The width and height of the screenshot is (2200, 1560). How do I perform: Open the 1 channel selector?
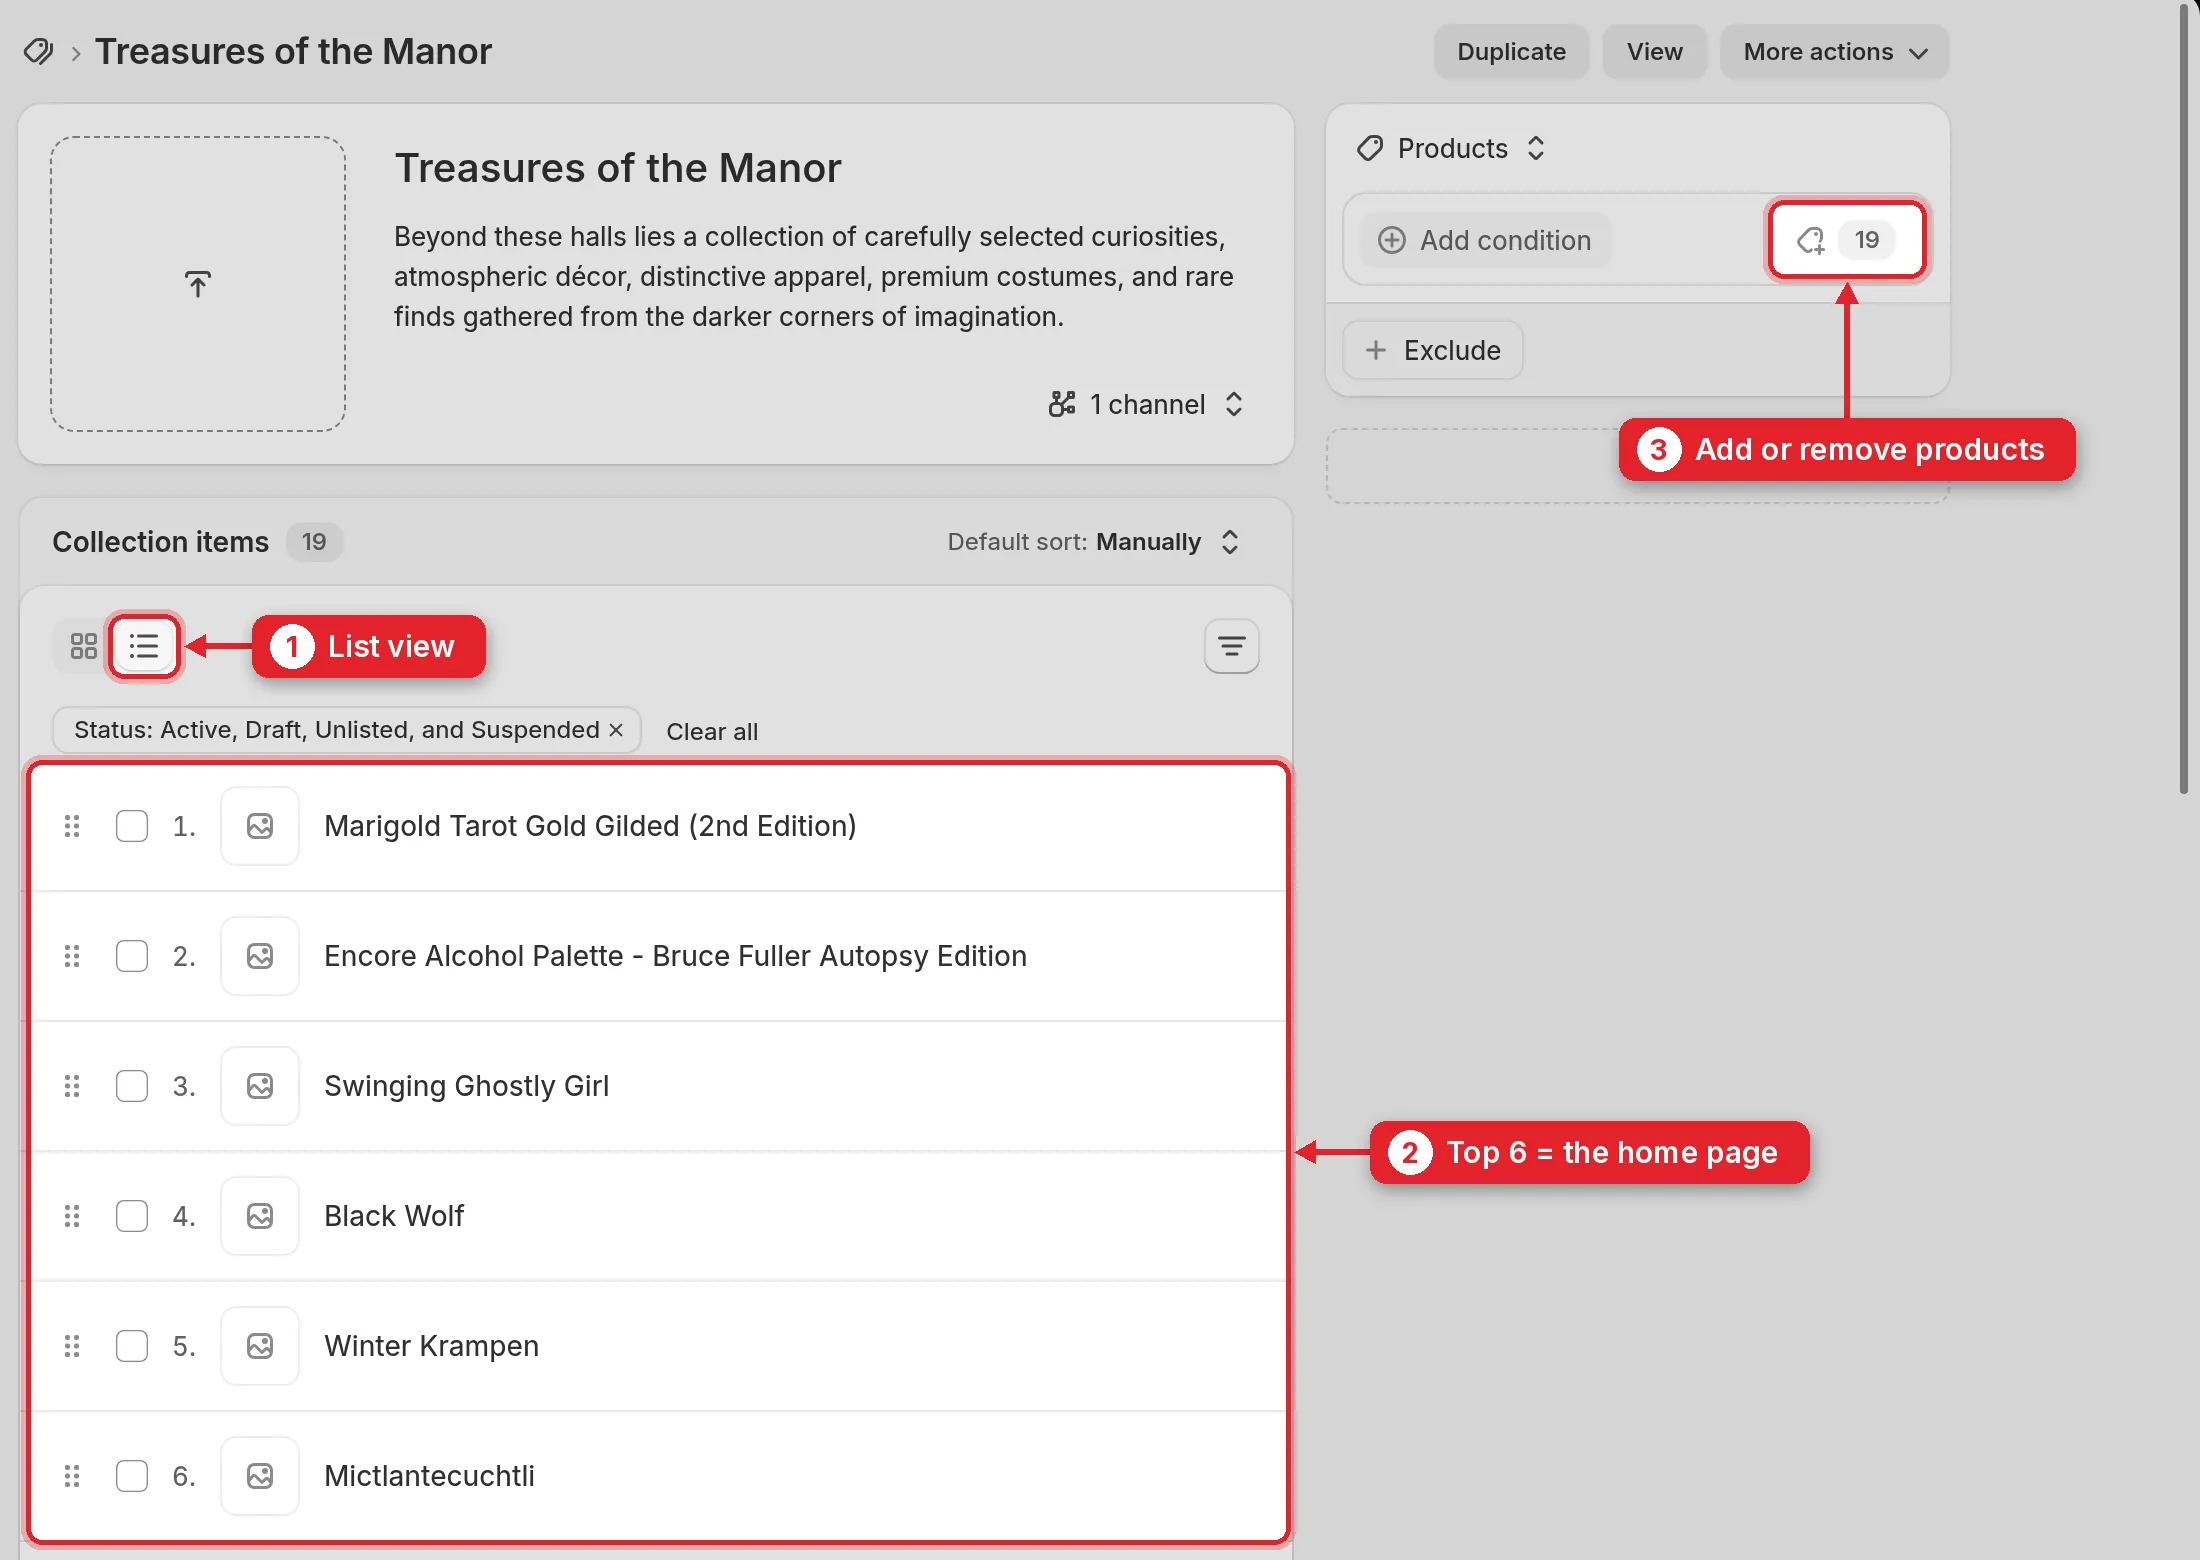pos(1146,404)
